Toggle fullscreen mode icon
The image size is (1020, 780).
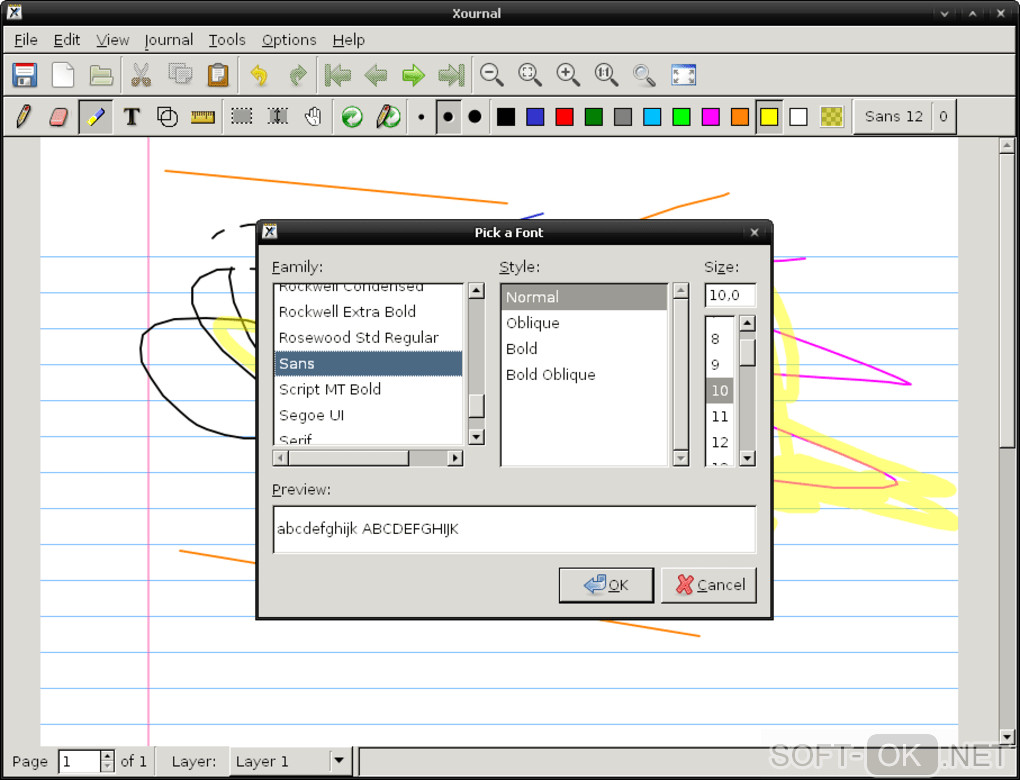coord(684,75)
